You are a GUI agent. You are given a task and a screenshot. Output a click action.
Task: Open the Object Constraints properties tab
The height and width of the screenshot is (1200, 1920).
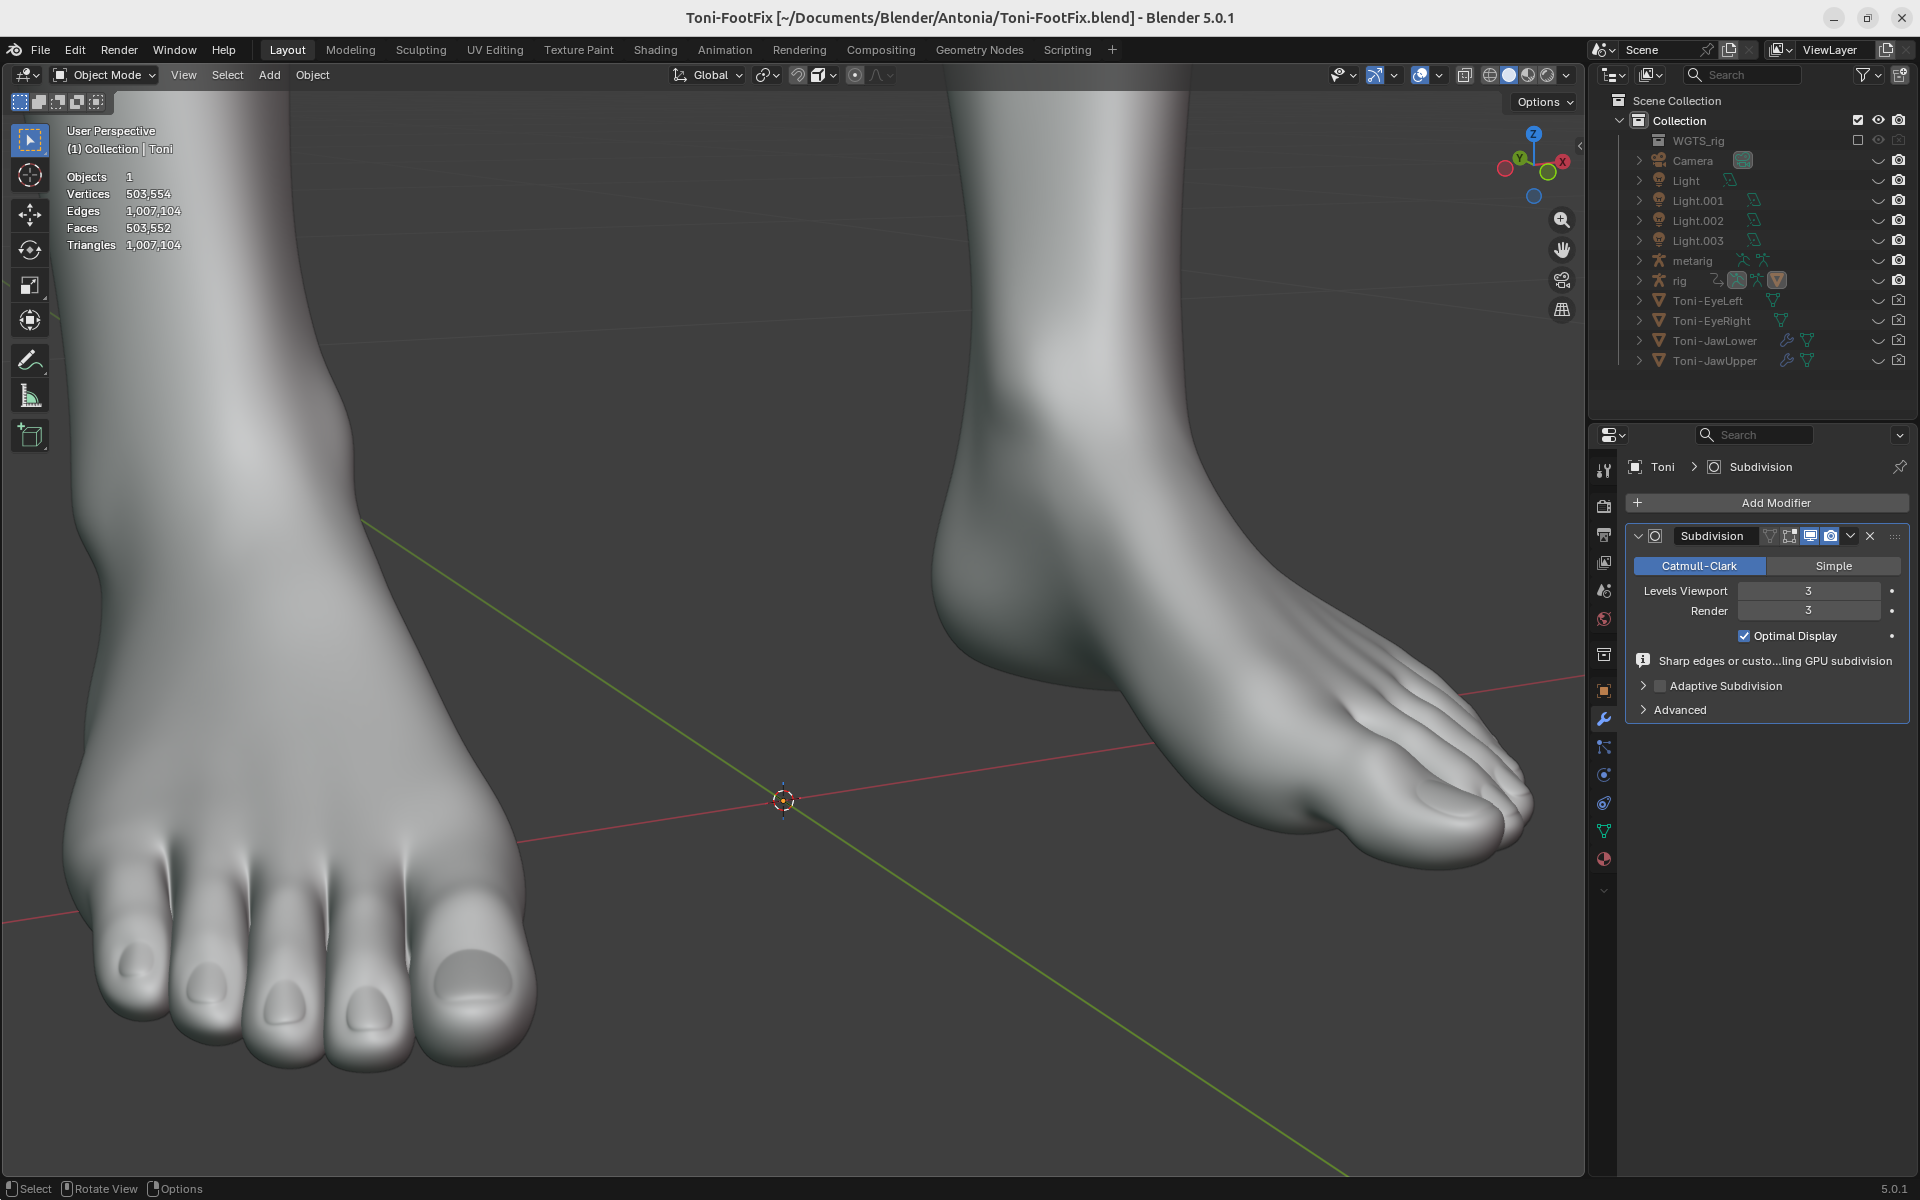[x=1604, y=803]
